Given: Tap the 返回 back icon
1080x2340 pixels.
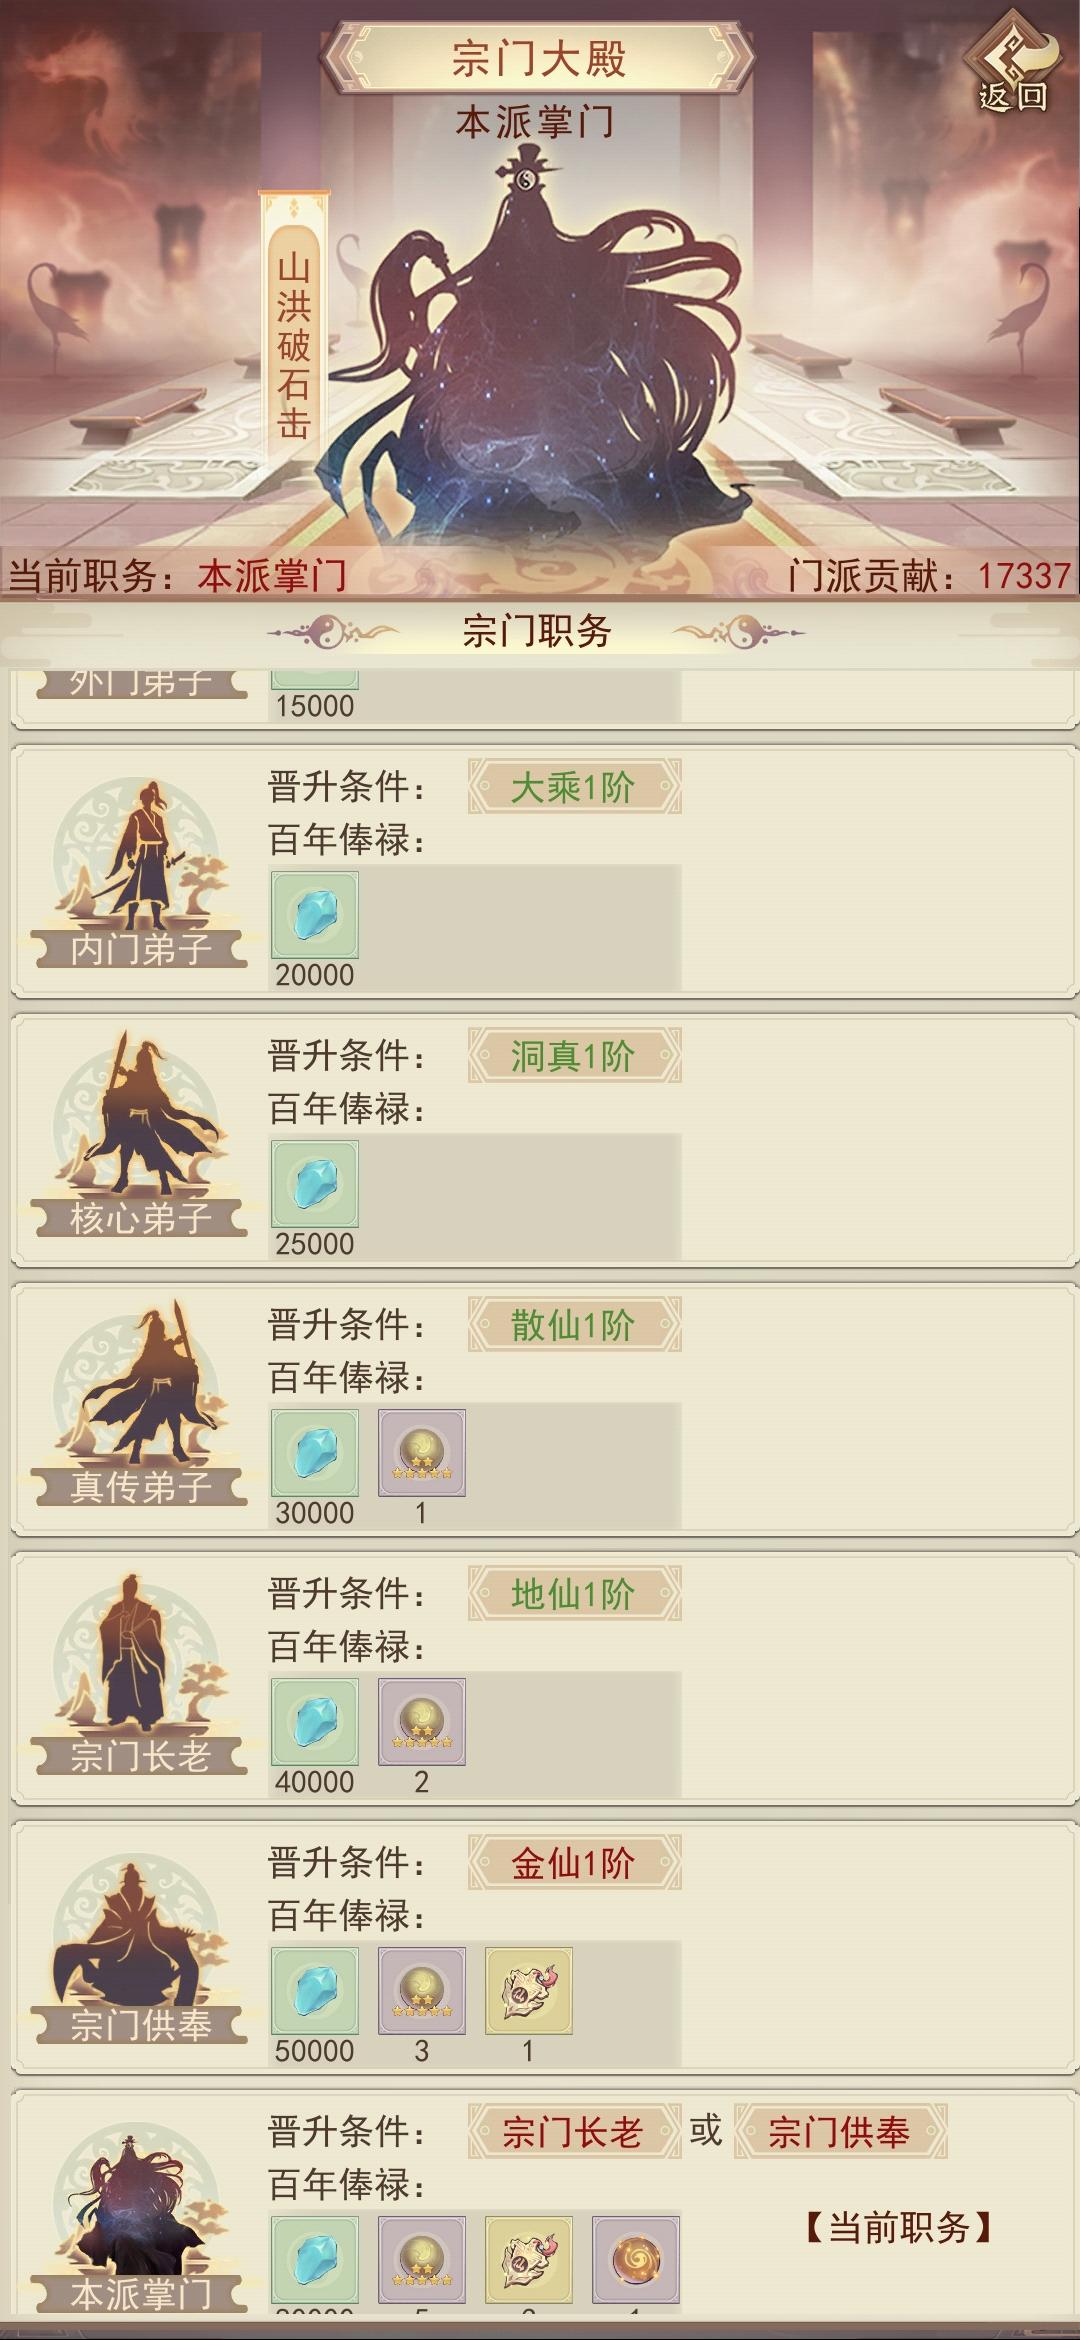Looking at the screenshot, I should click(x=1012, y=60).
